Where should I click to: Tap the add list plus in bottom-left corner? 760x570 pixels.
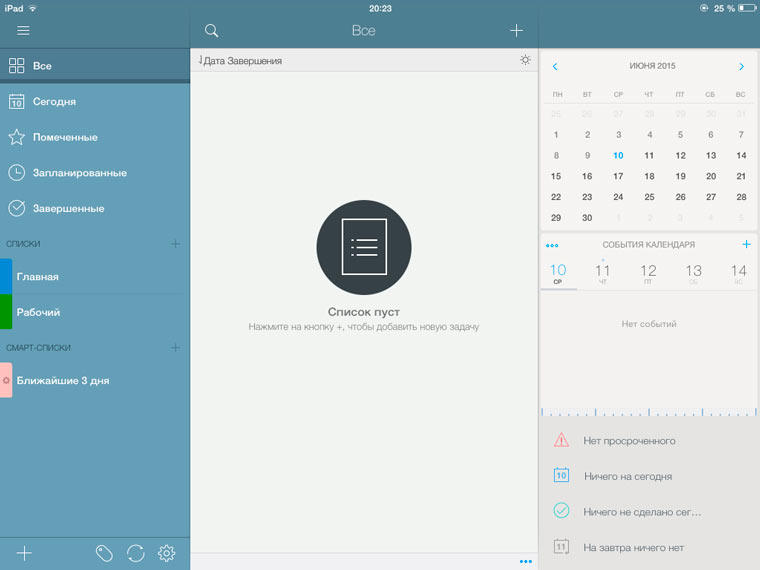click(x=24, y=553)
